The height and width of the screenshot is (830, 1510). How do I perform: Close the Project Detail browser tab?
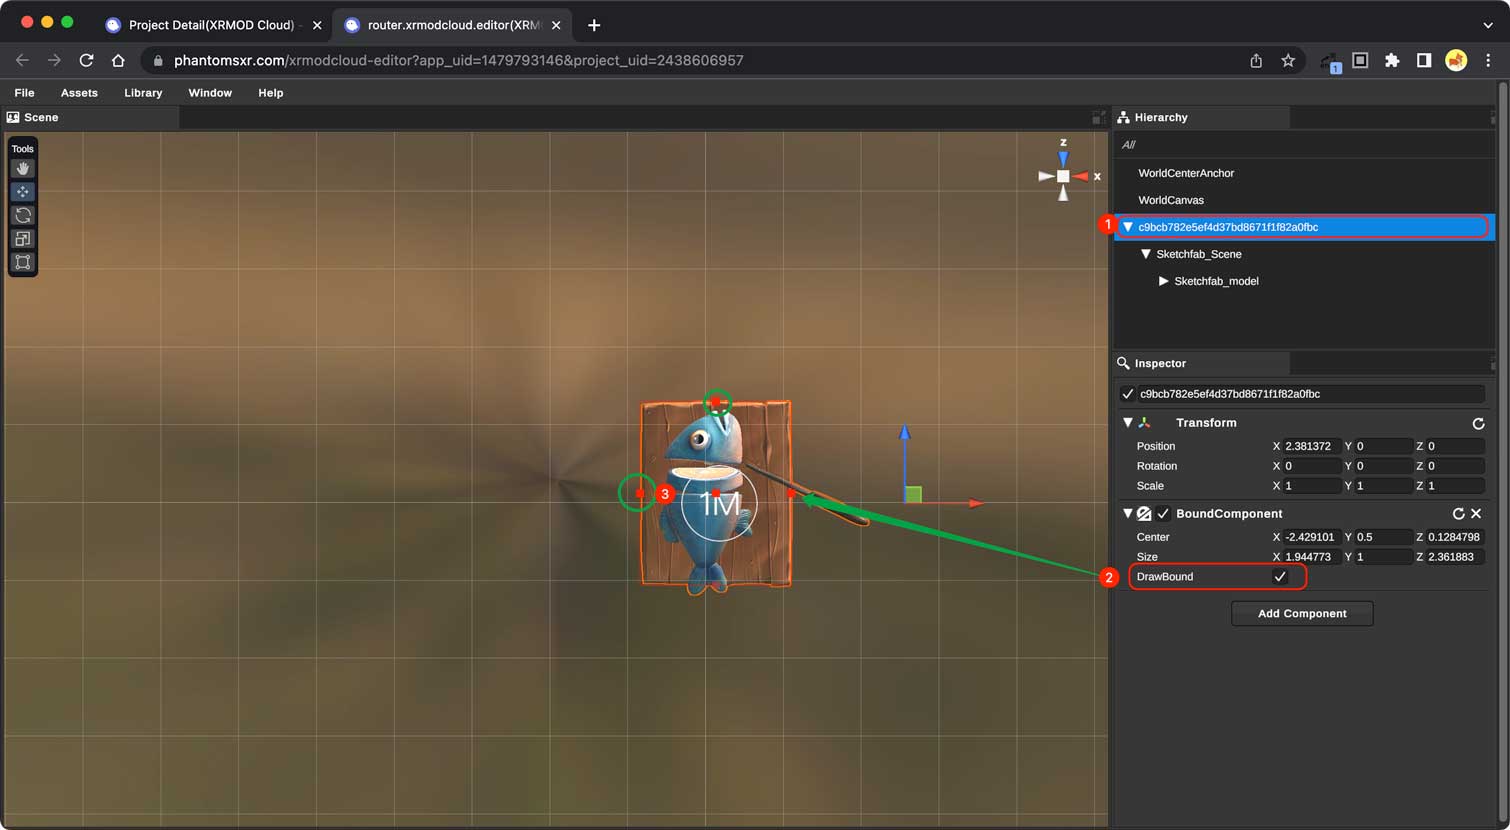(317, 25)
